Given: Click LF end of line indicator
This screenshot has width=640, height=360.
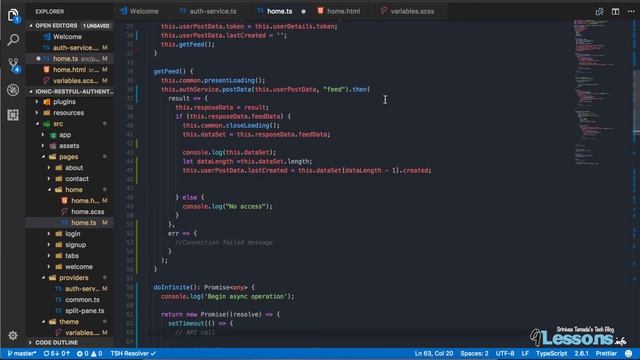Looking at the screenshot, I should 525,353.
